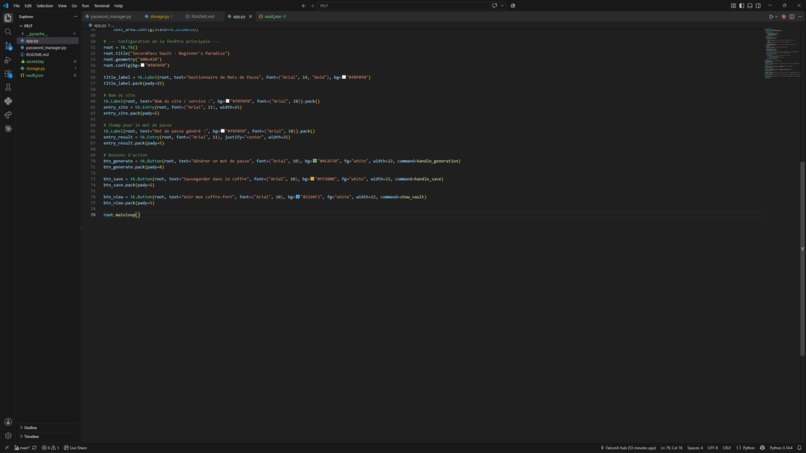Image resolution: width=806 pixels, height=453 pixels.
Task: Open the Selection menu
Action: pos(45,6)
